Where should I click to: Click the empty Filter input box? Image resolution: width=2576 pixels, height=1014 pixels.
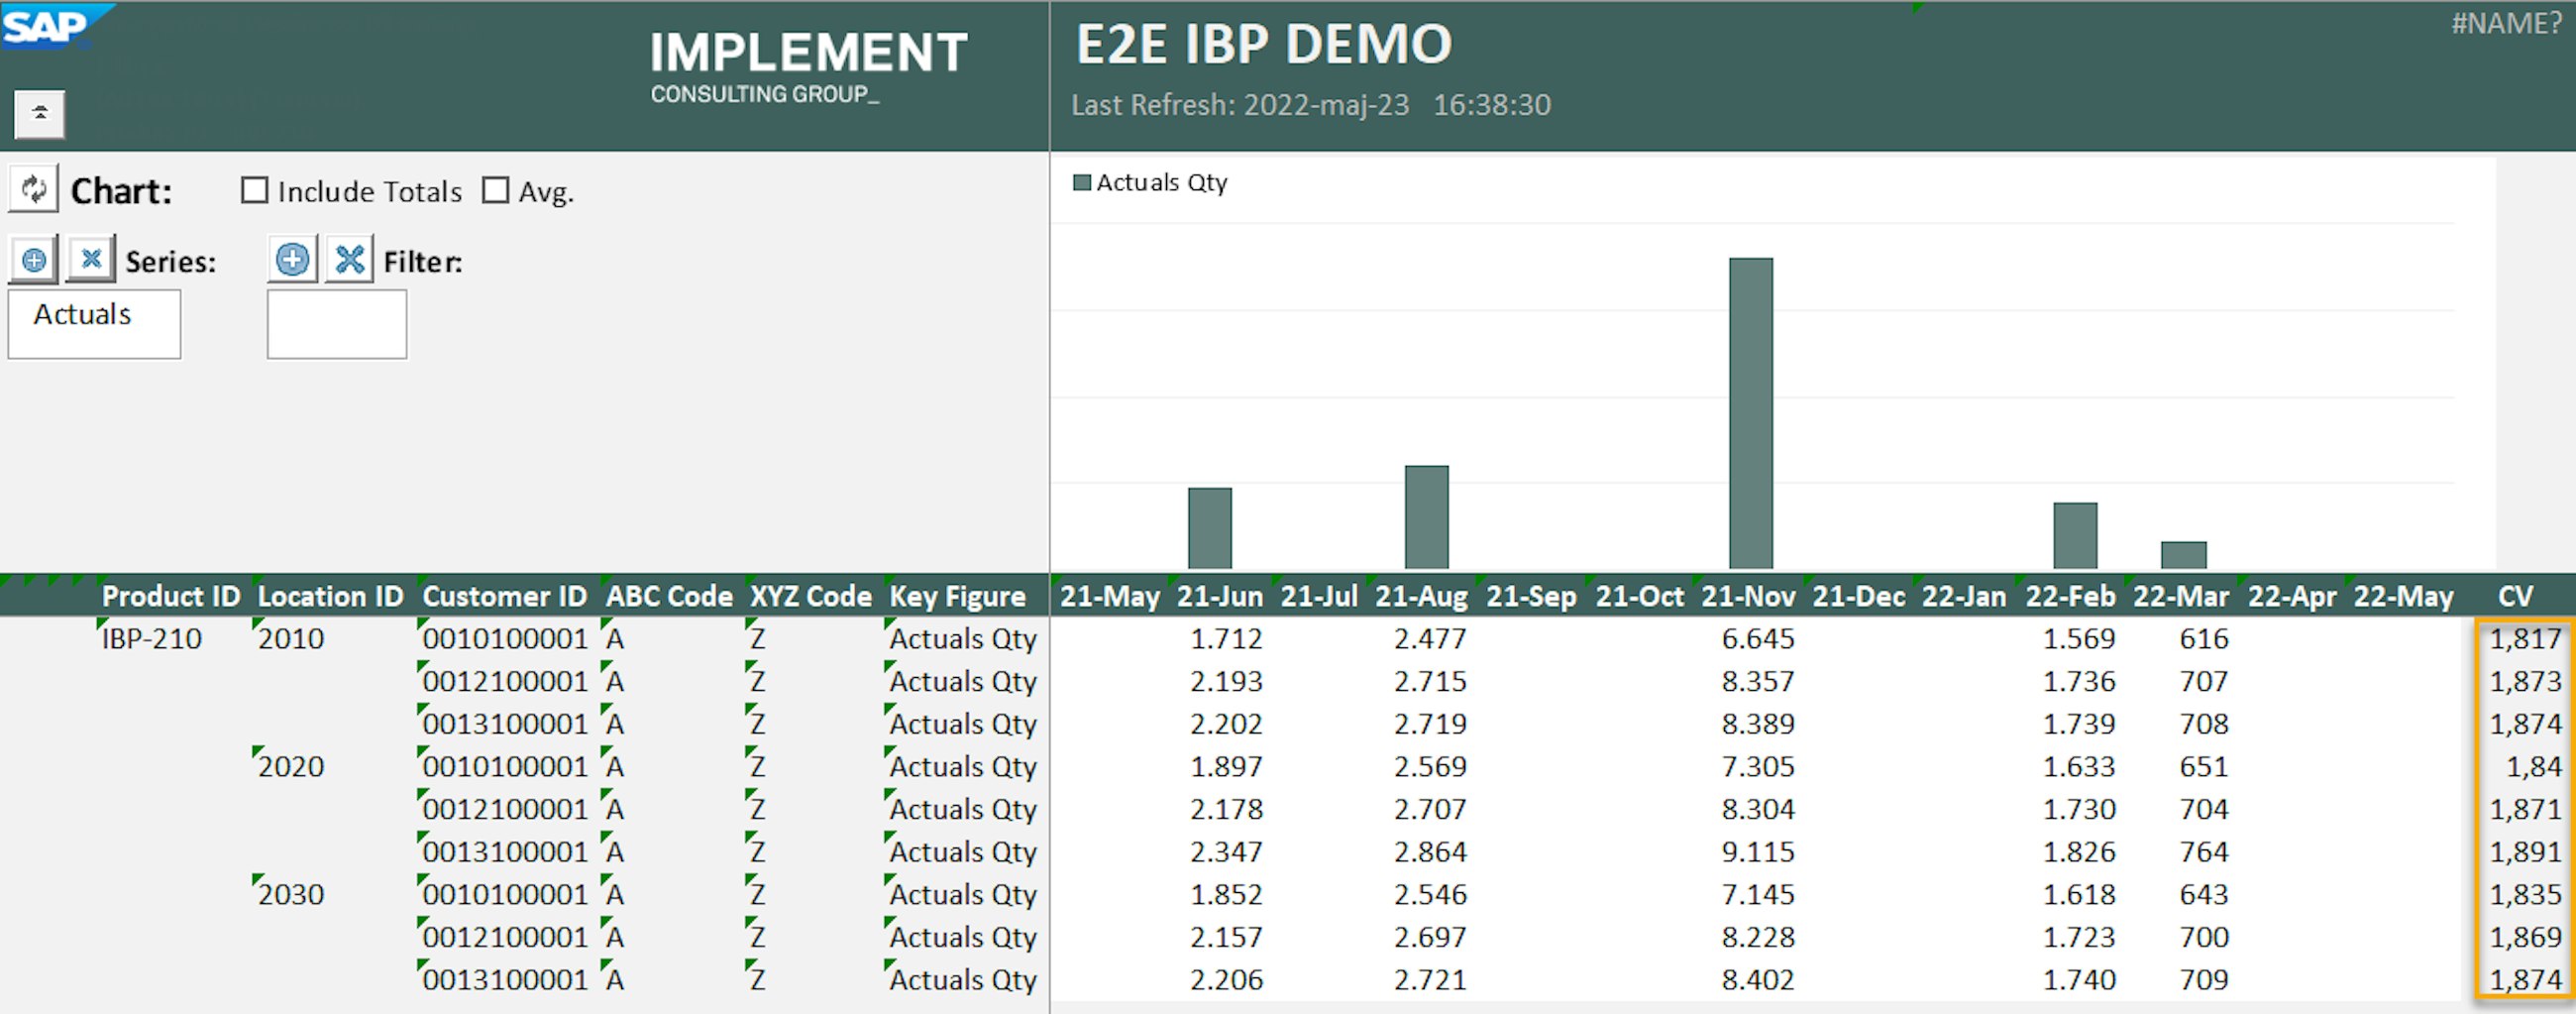337,324
